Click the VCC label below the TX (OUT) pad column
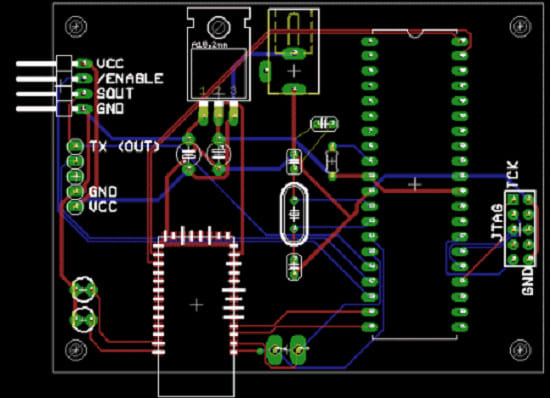This screenshot has height=398, width=550. pos(103,207)
